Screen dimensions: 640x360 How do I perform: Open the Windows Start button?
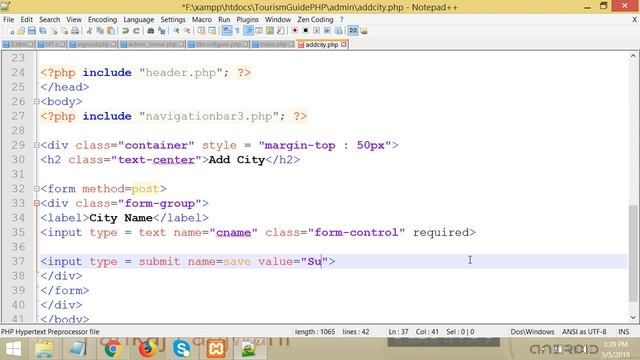[13, 349]
